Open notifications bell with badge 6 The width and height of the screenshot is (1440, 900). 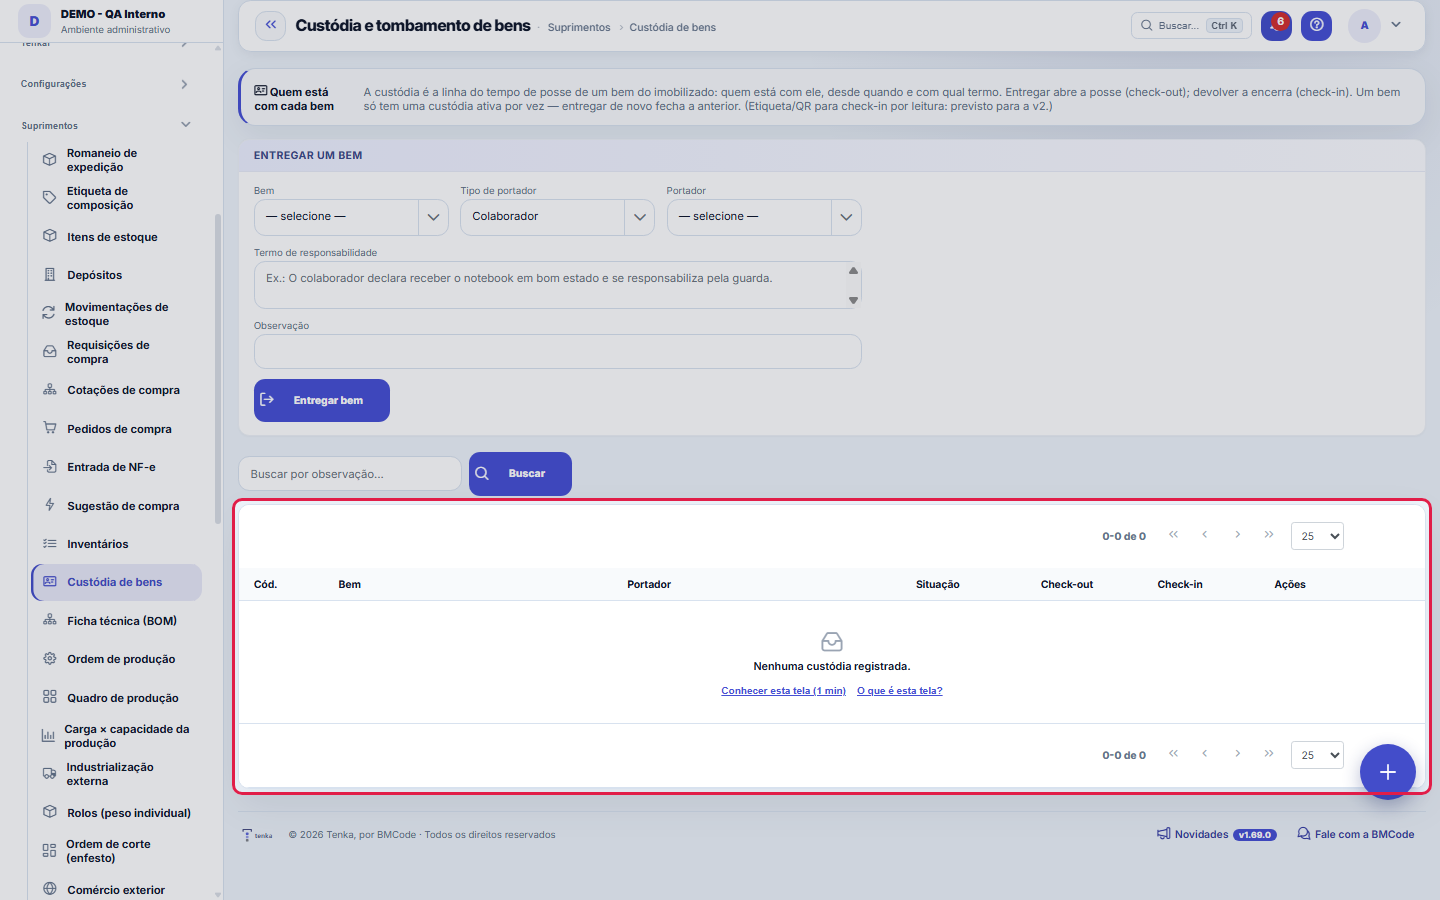[x=1276, y=26]
